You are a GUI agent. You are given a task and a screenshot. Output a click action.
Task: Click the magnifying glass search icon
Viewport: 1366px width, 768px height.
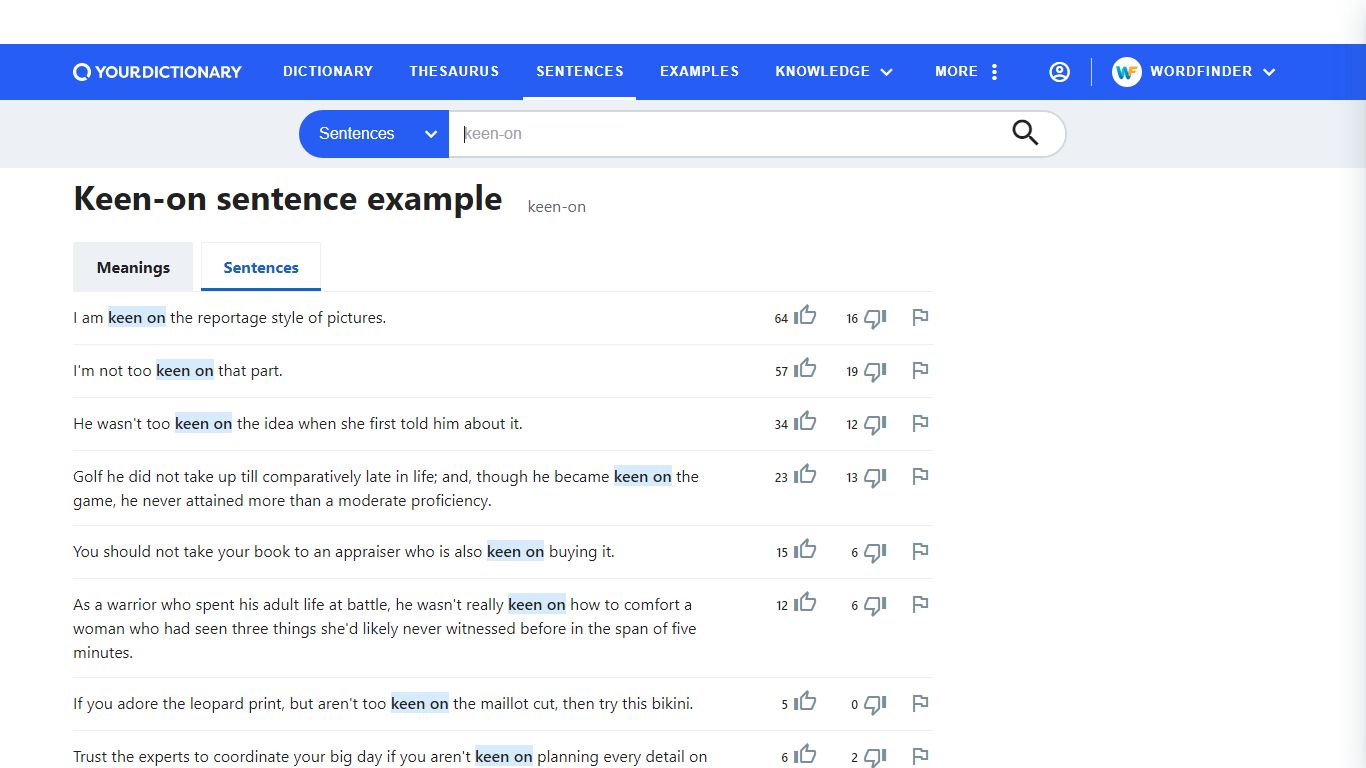(x=1025, y=133)
